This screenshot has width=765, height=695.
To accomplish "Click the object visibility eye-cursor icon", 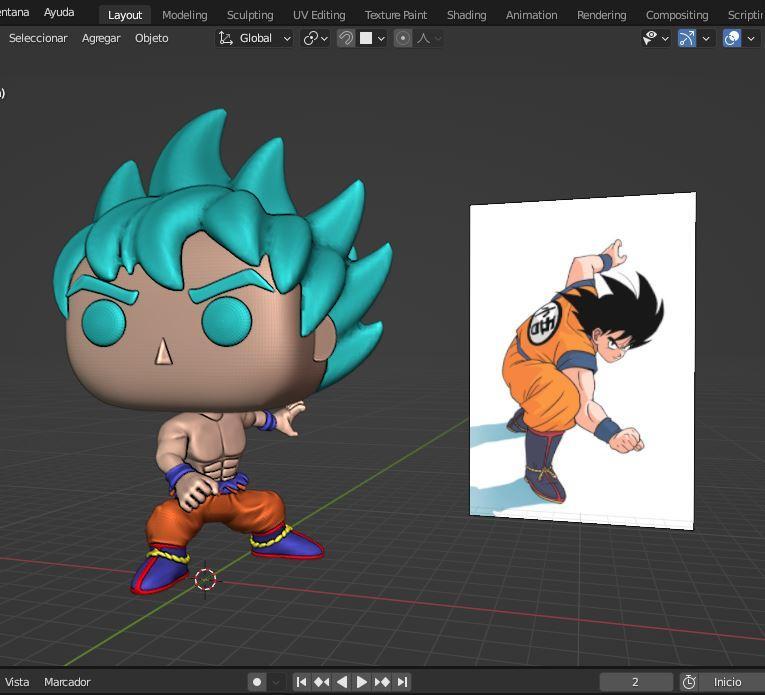I will click(x=650, y=38).
